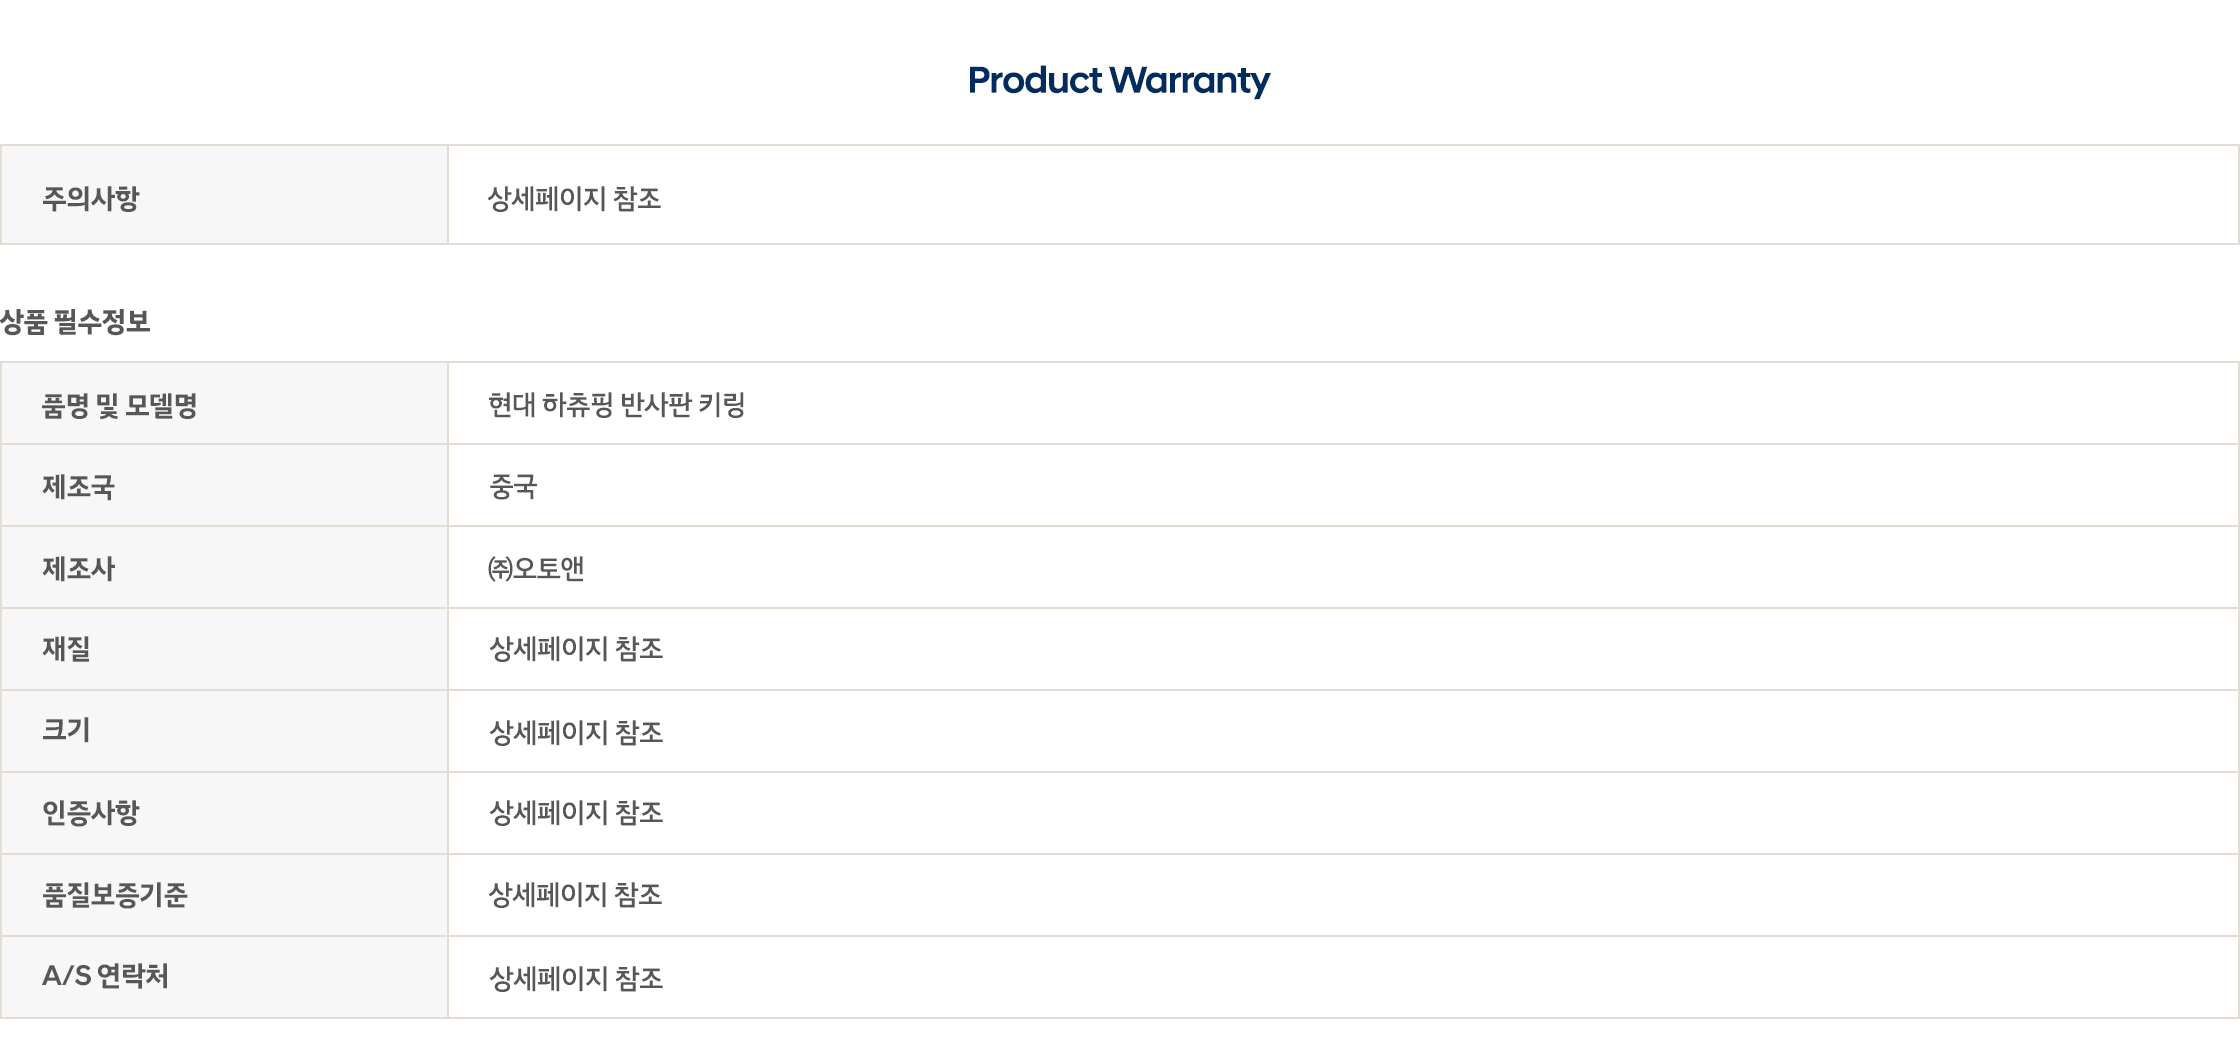Click the 상세페이지 참조 value beside A/S 연락처
This screenshot has height=1045, width=2240.
pos(576,978)
